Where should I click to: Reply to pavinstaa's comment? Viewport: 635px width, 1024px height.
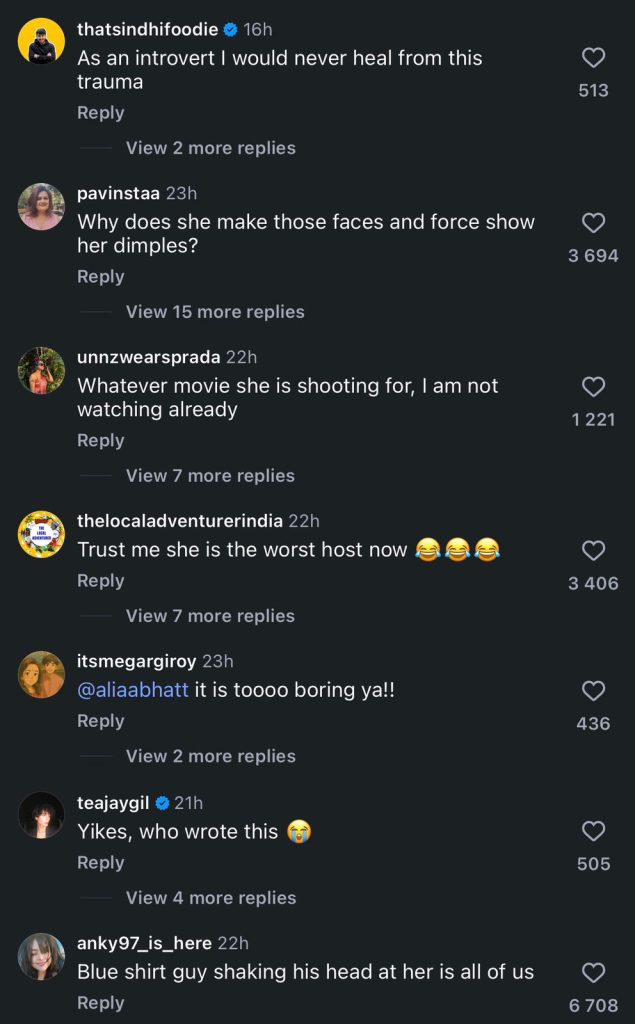pos(101,277)
